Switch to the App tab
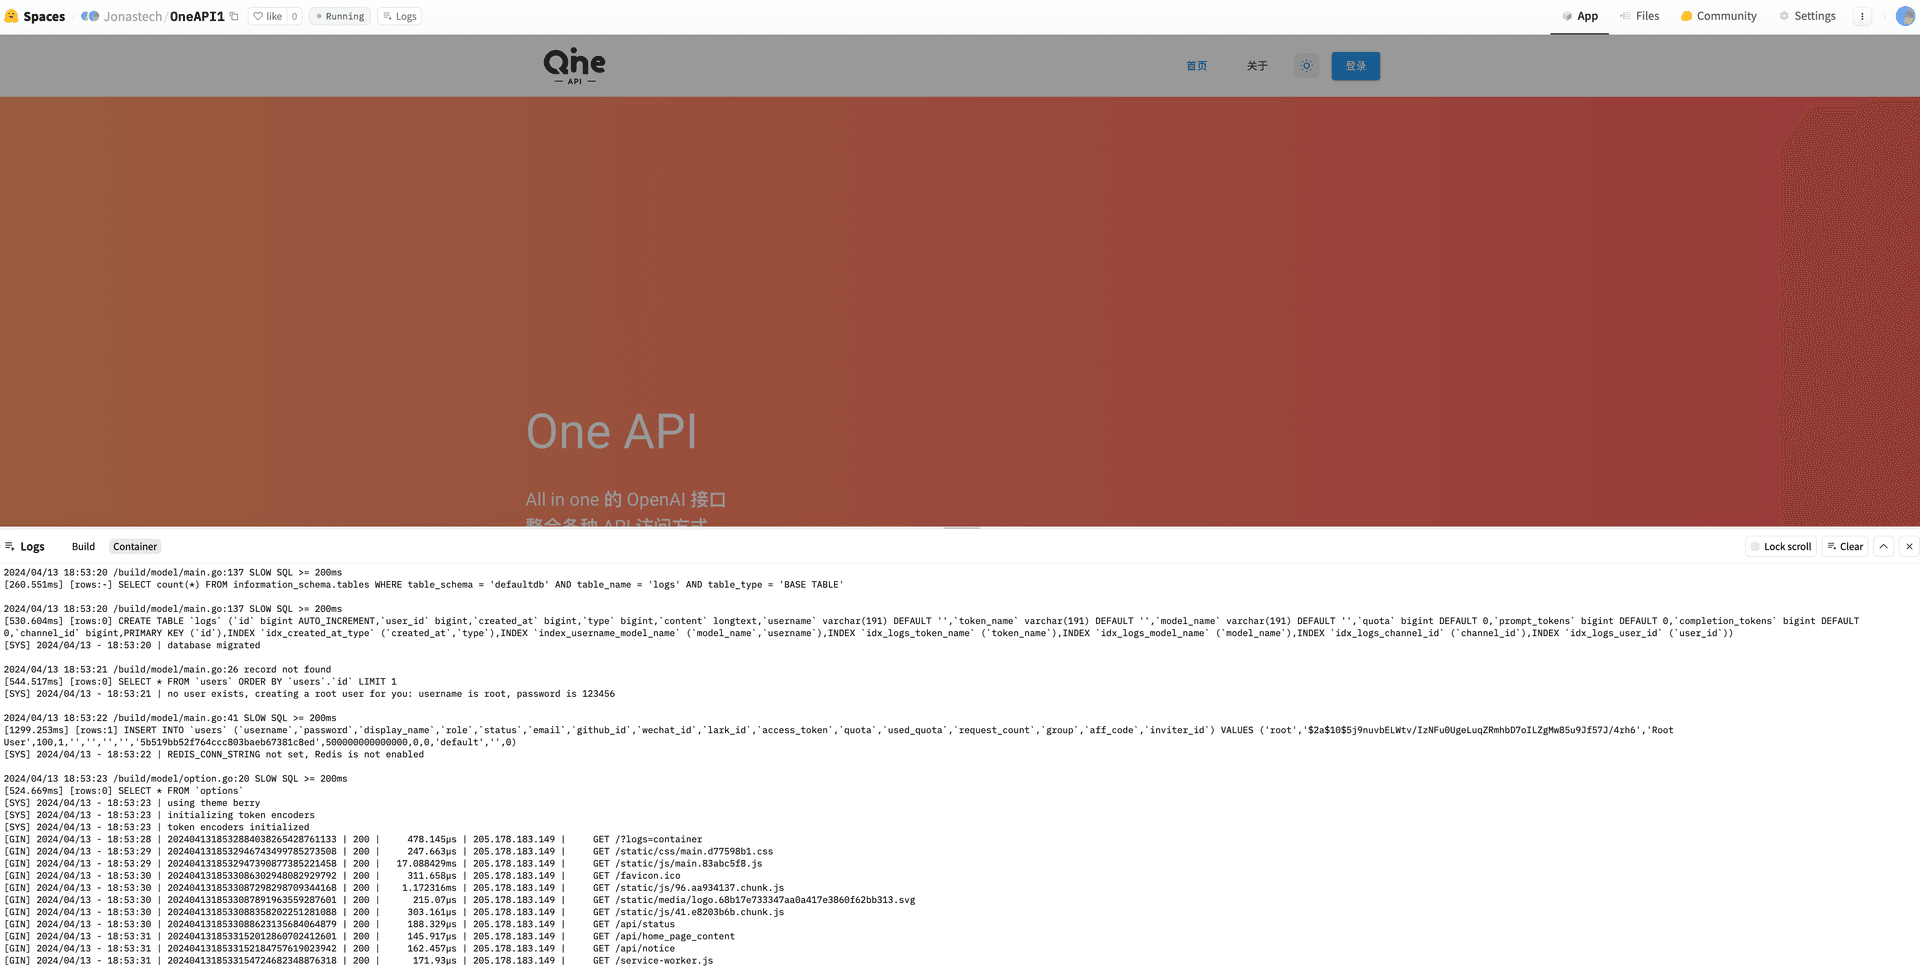Screen dimensions: 1920x969 tap(1580, 16)
